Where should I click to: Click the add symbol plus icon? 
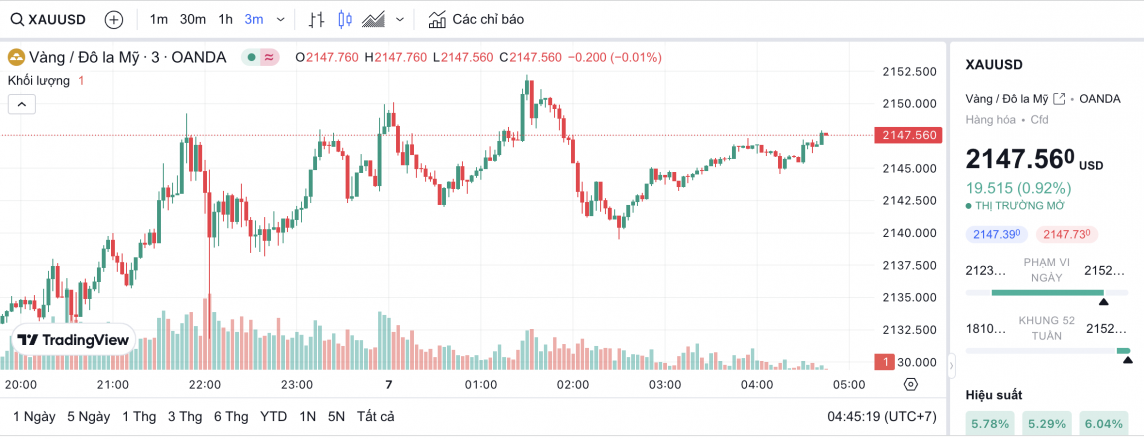click(x=114, y=19)
